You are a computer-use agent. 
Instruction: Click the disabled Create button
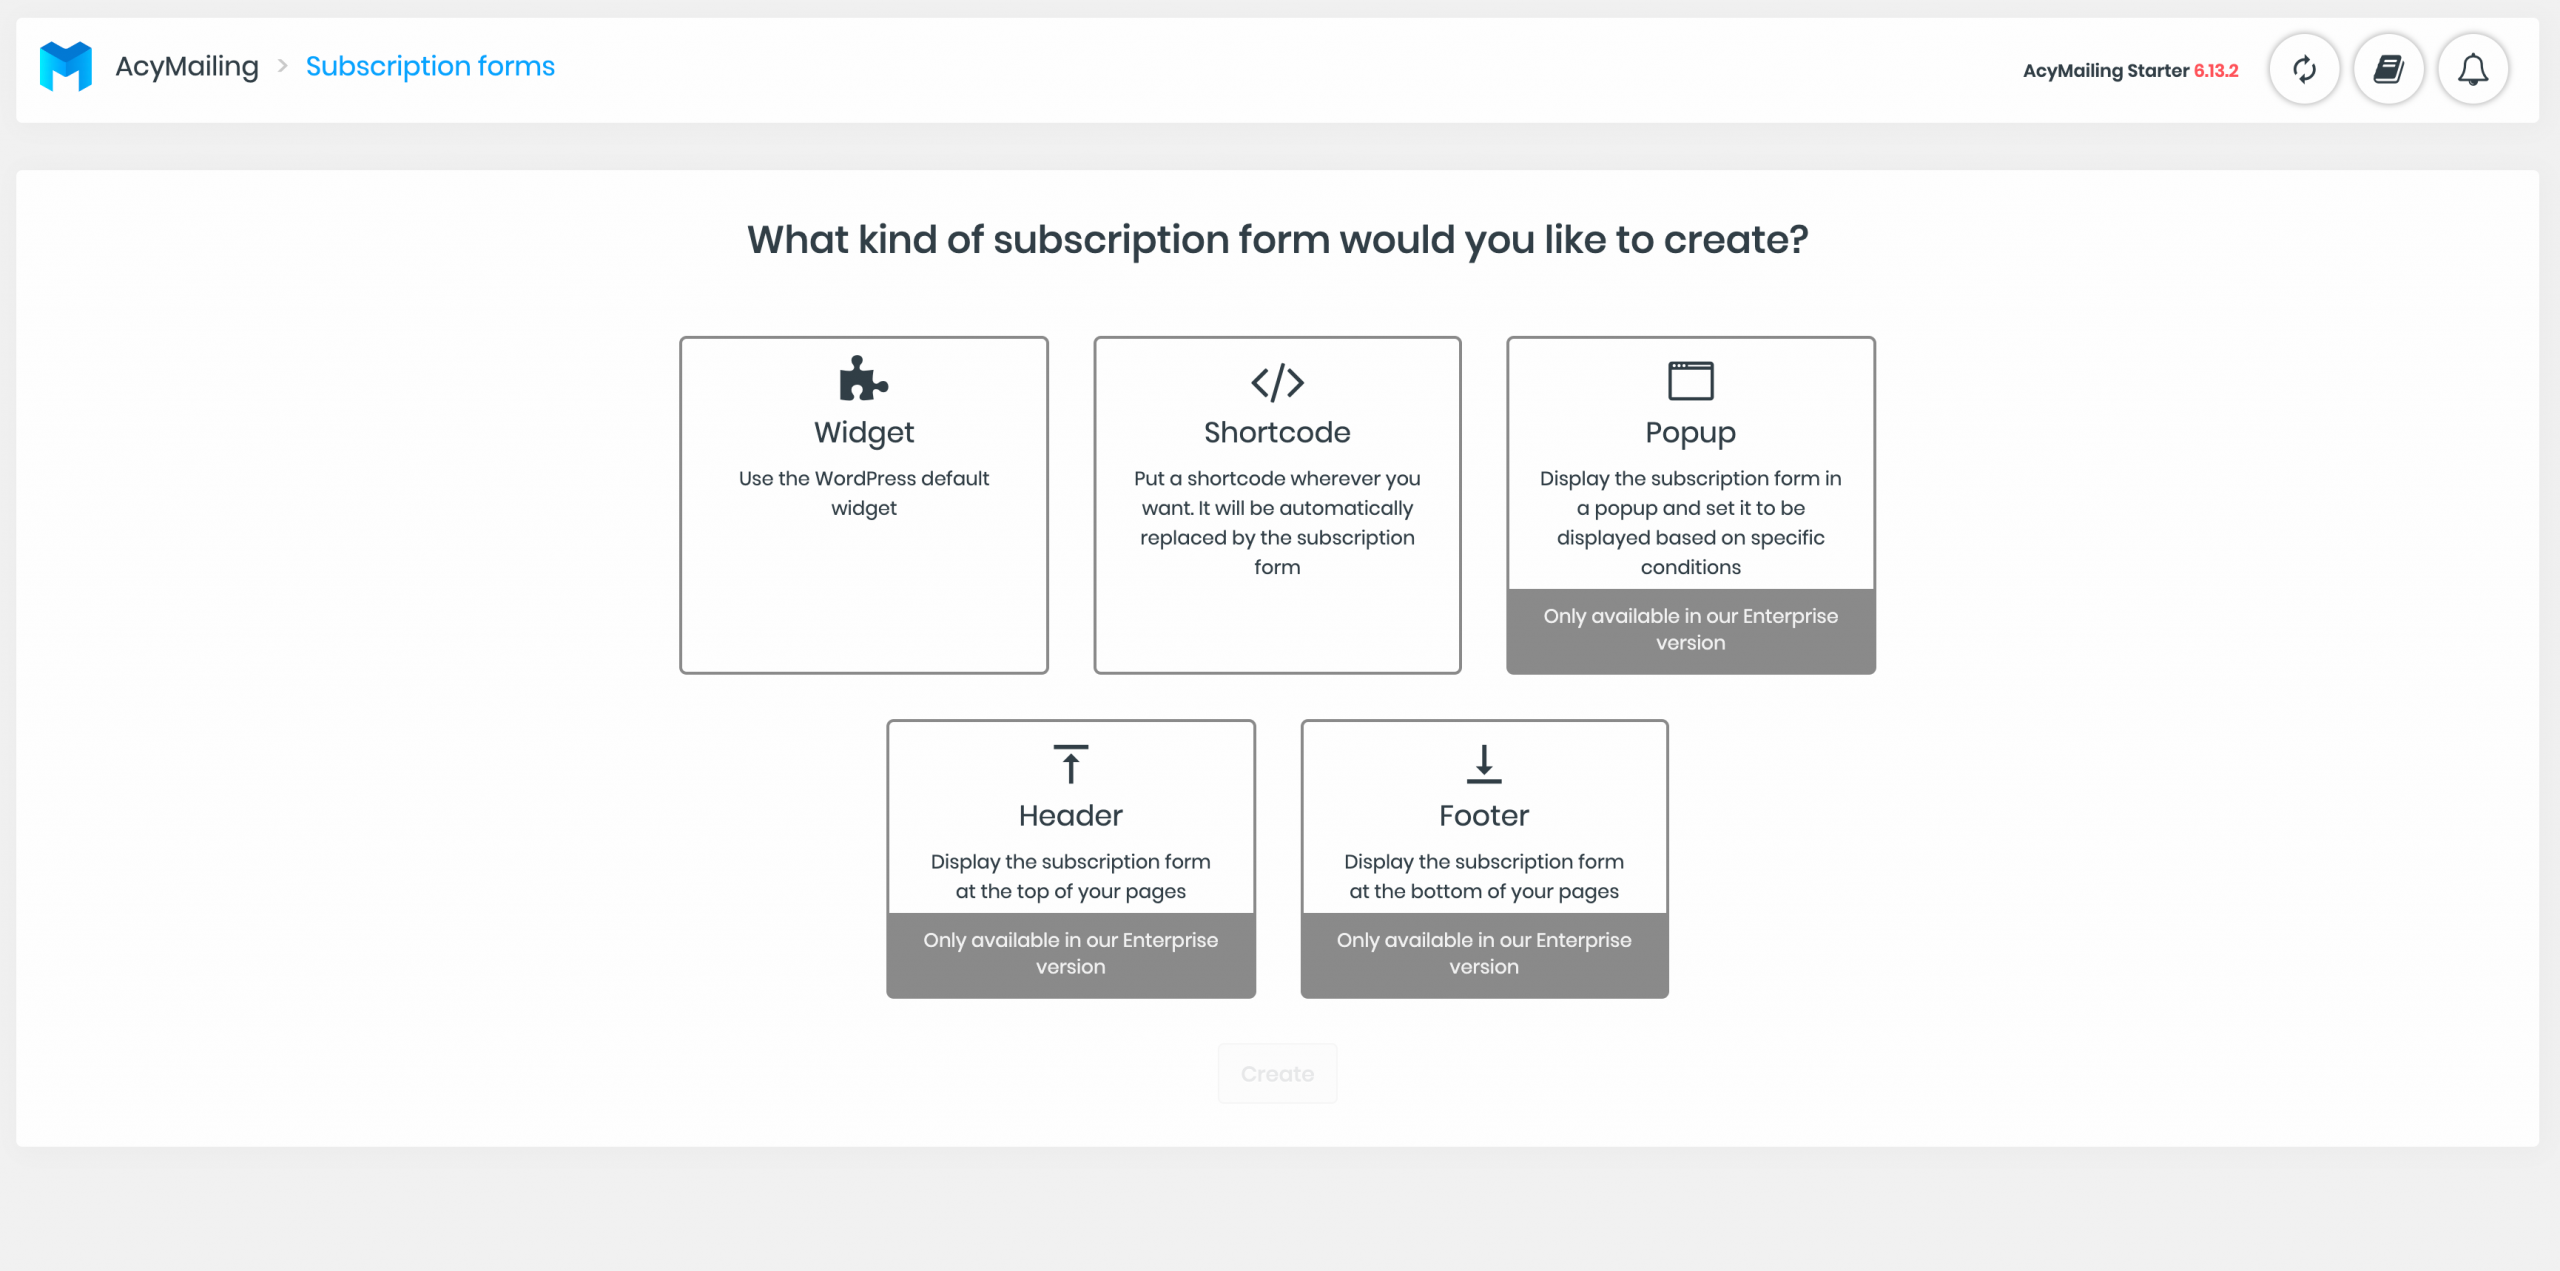coord(1278,1073)
